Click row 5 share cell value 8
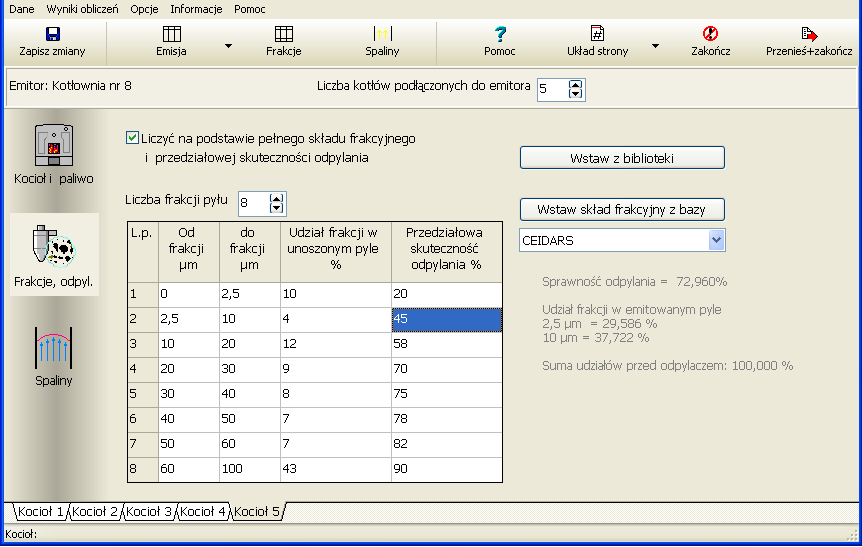Image resolution: width=862 pixels, height=547 pixels. (335, 394)
